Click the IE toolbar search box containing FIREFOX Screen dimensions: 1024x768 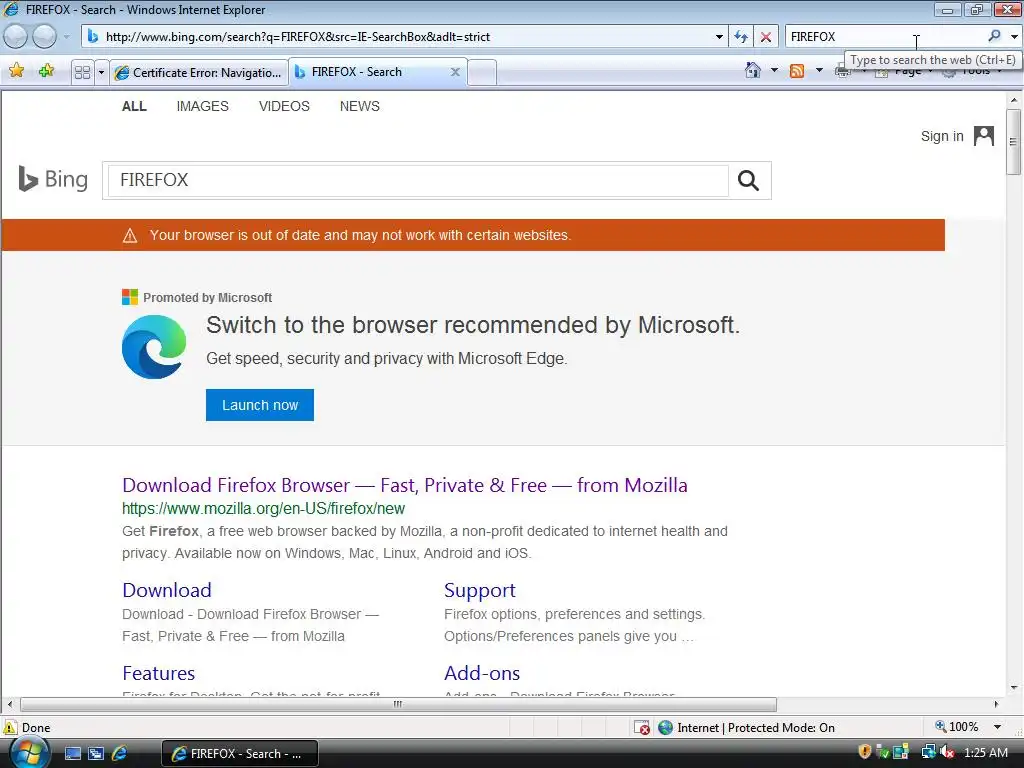pyautogui.click(x=885, y=37)
